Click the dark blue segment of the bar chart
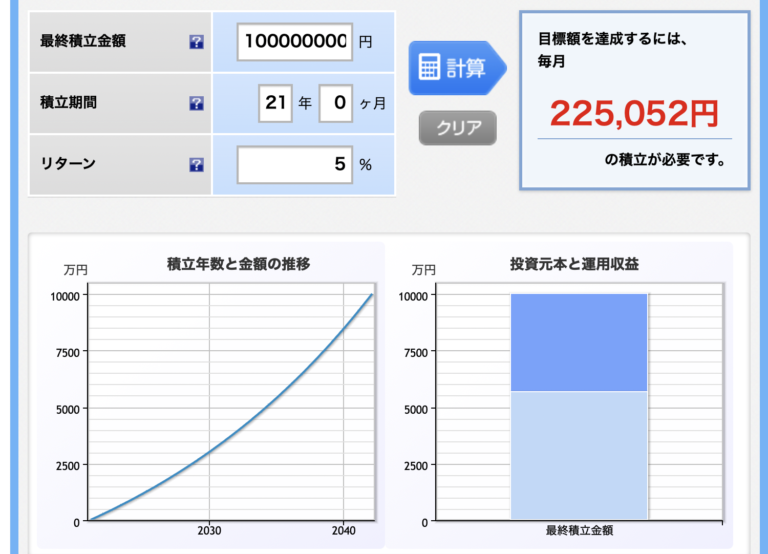The width and height of the screenshot is (768, 554). pyautogui.click(x=579, y=342)
